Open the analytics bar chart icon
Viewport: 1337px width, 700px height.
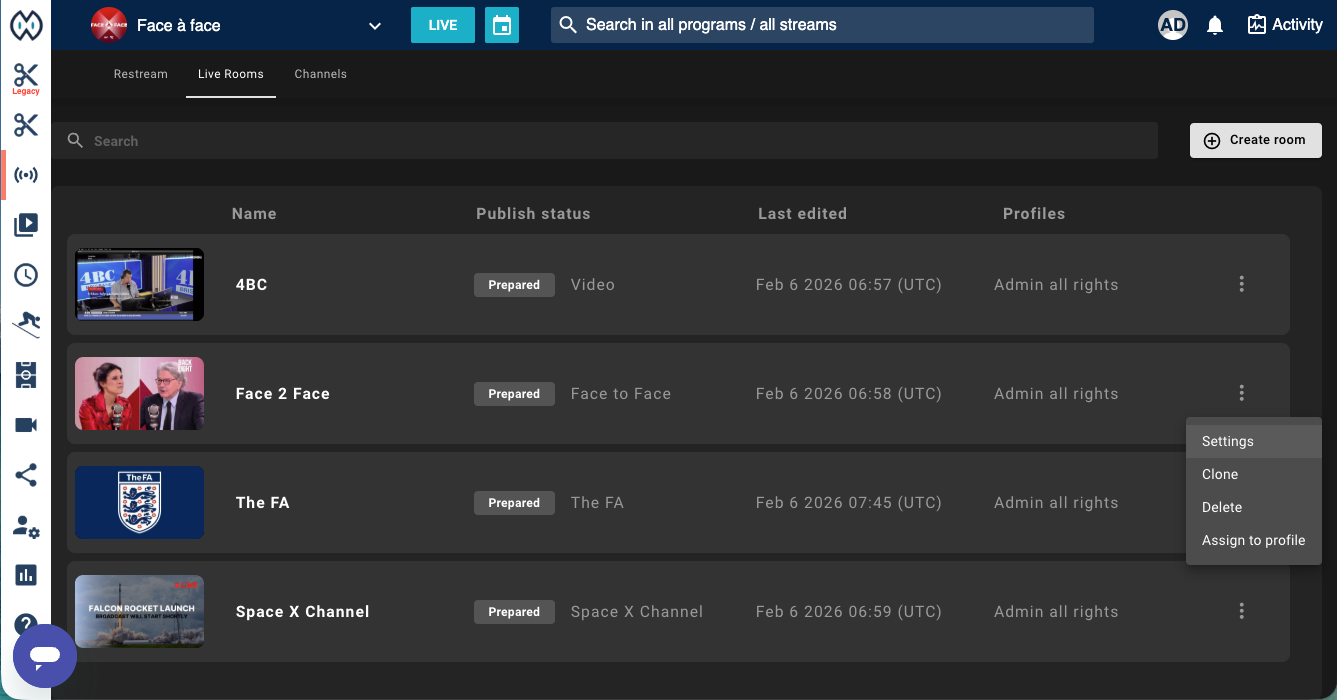pyautogui.click(x=26, y=575)
